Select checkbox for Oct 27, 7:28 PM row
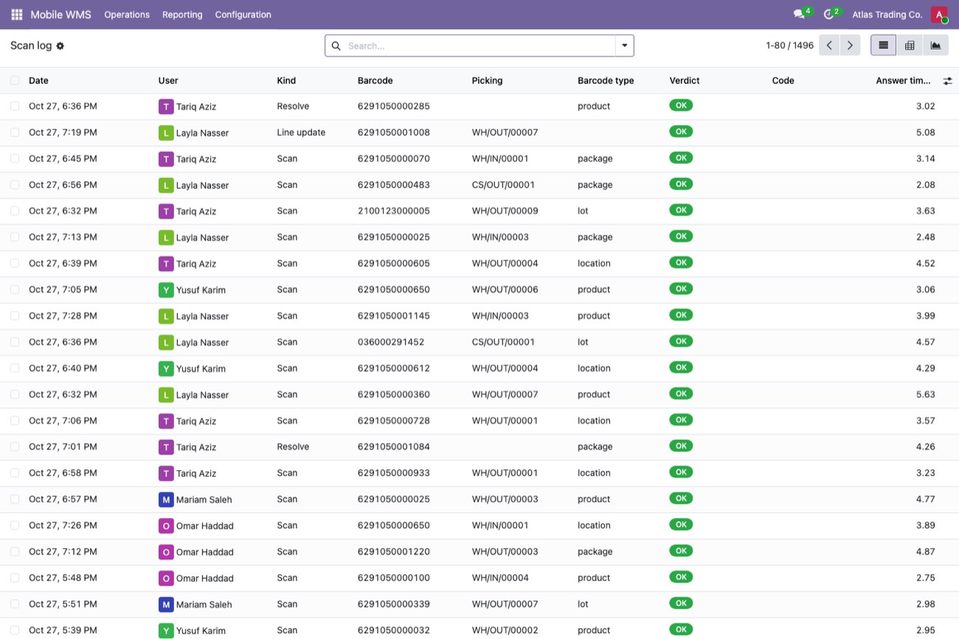This screenshot has width=959, height=639. tap(15, 316)
